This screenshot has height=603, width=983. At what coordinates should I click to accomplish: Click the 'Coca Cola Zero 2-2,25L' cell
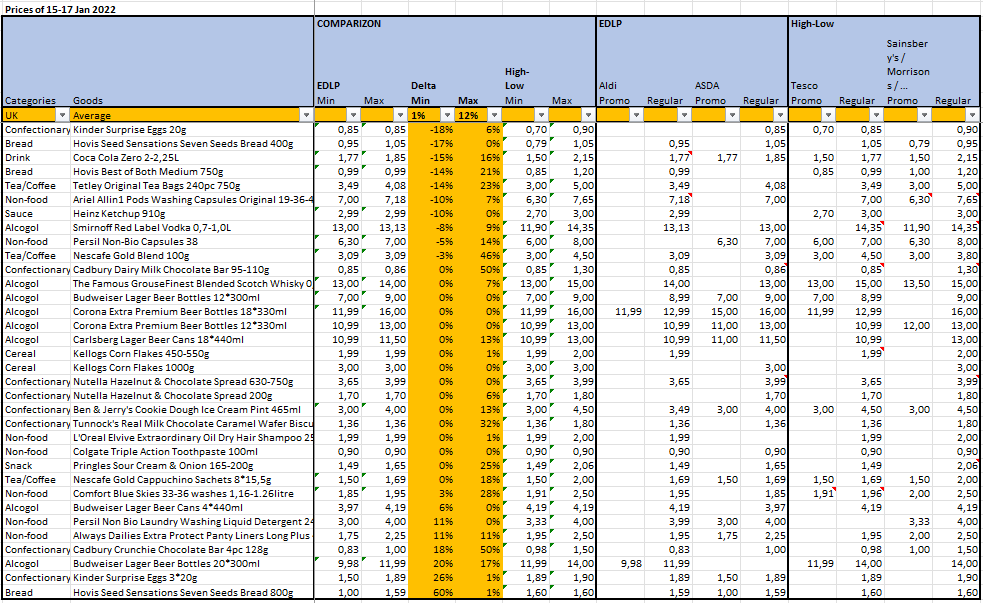coord(125,158)
